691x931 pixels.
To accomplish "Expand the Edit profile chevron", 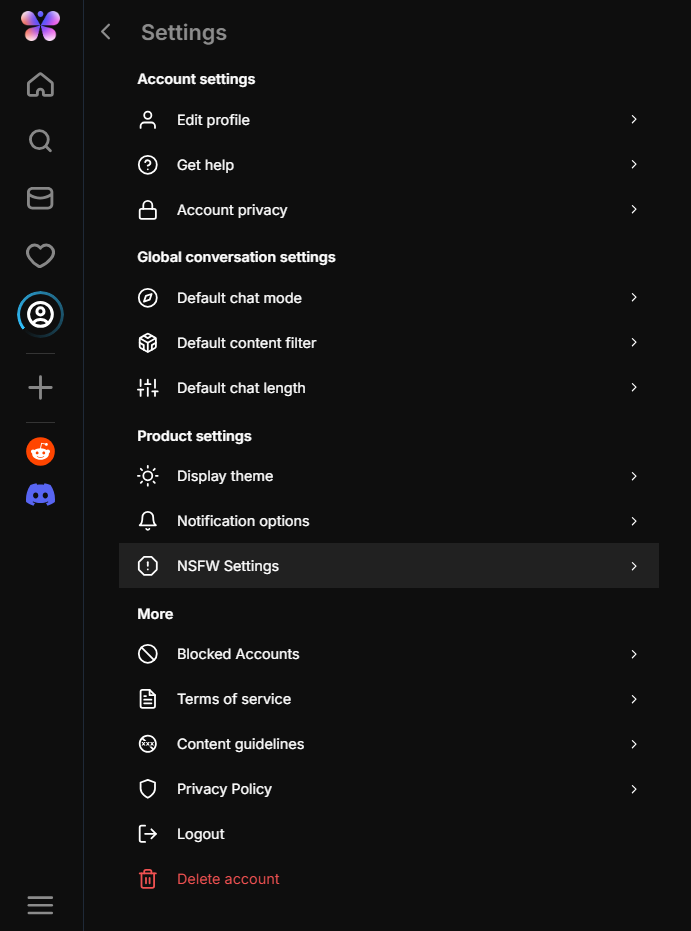I will [633, 120].
